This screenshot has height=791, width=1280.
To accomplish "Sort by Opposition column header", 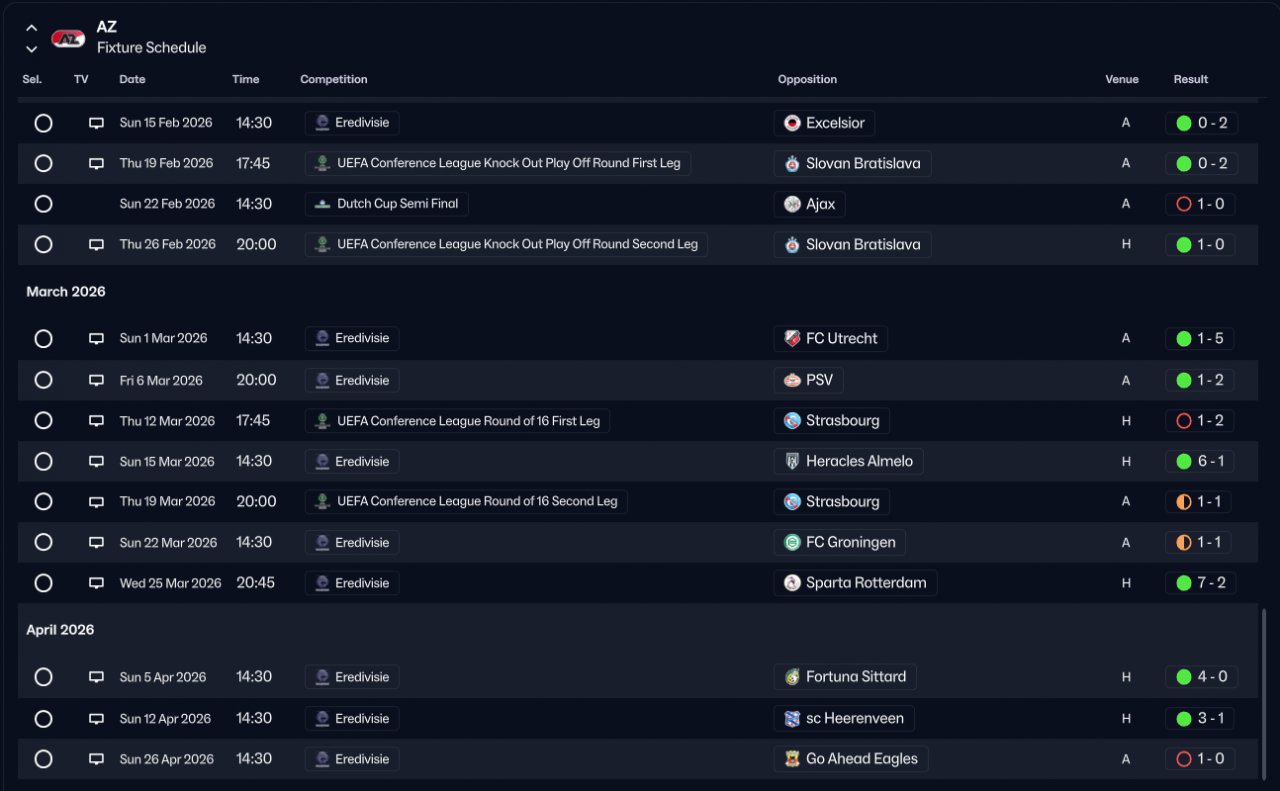I will [x=807, y=79].
